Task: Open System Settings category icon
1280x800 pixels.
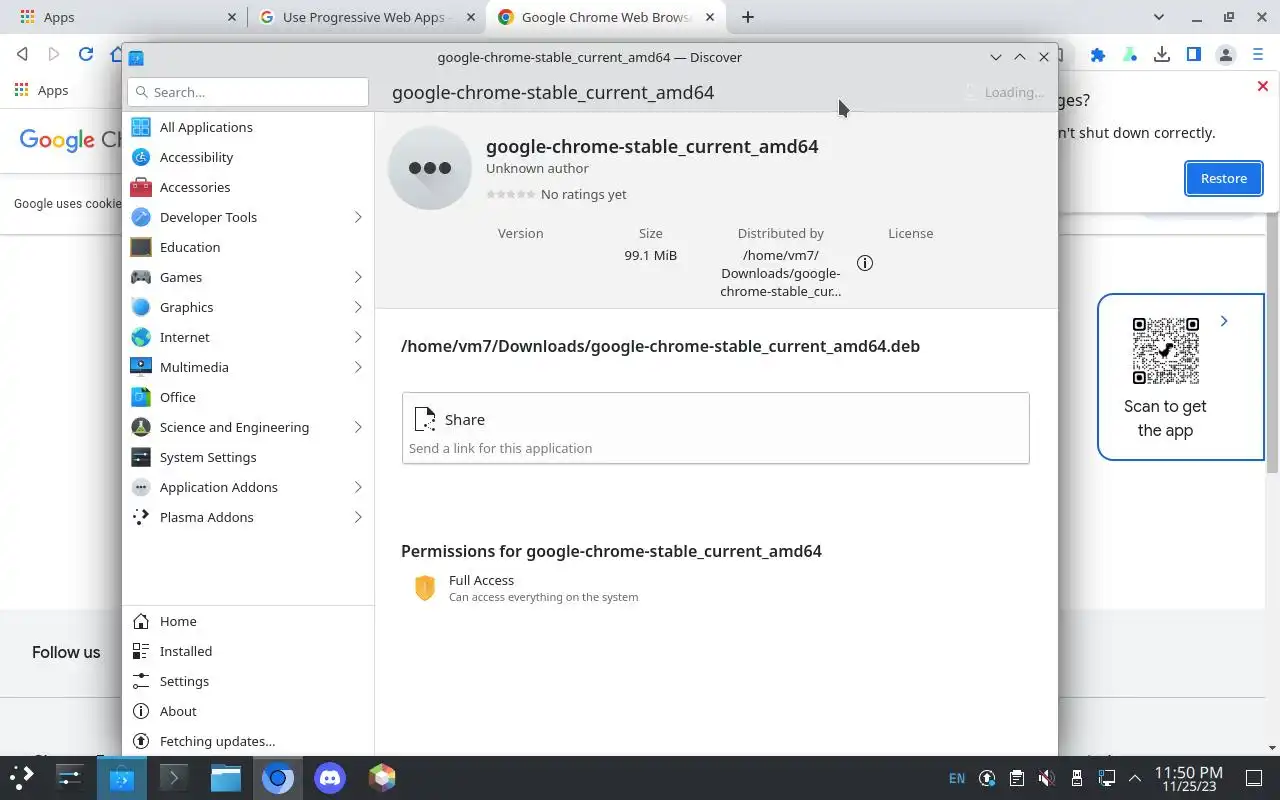Action: (141, 457)
